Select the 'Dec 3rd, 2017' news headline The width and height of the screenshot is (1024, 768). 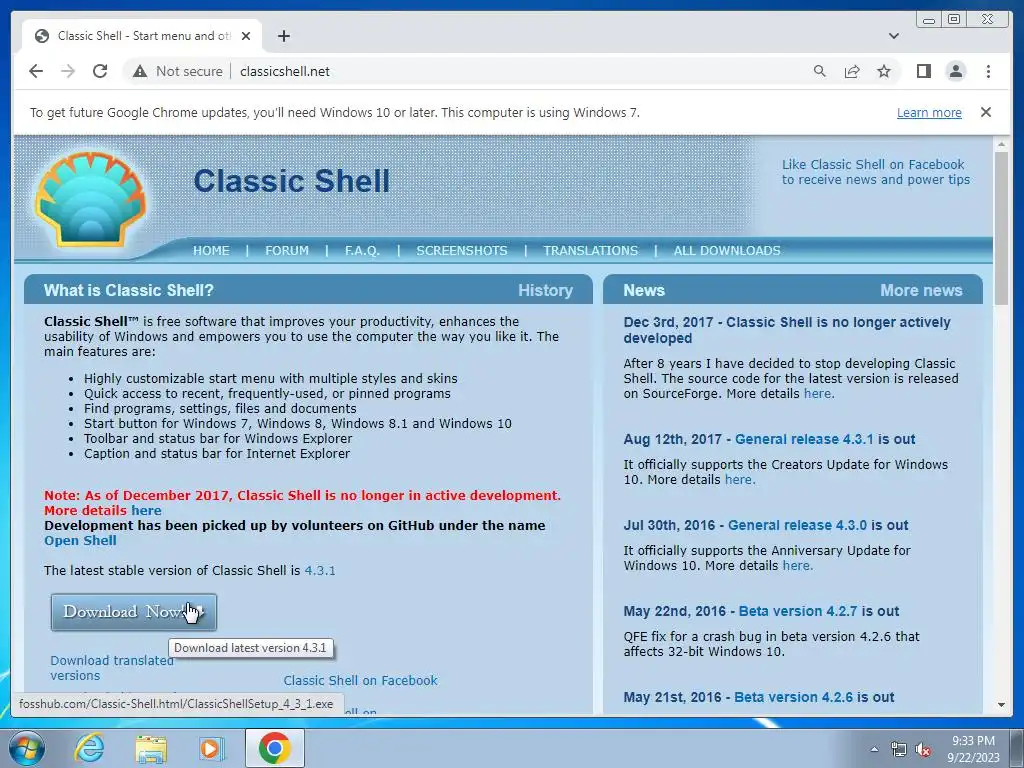pos(787,330)
